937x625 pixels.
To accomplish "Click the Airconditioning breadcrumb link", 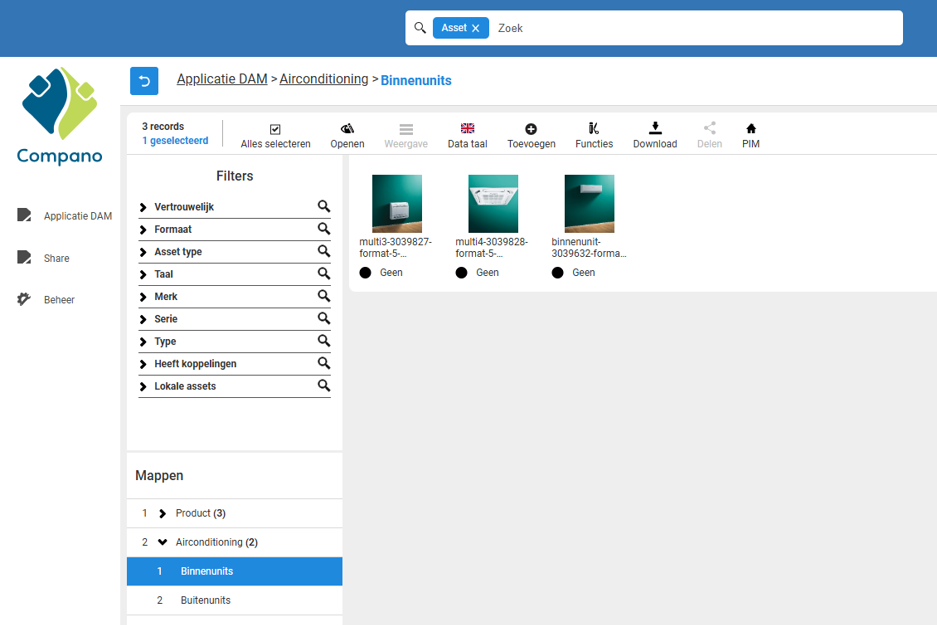I will (x=324, y=79).
